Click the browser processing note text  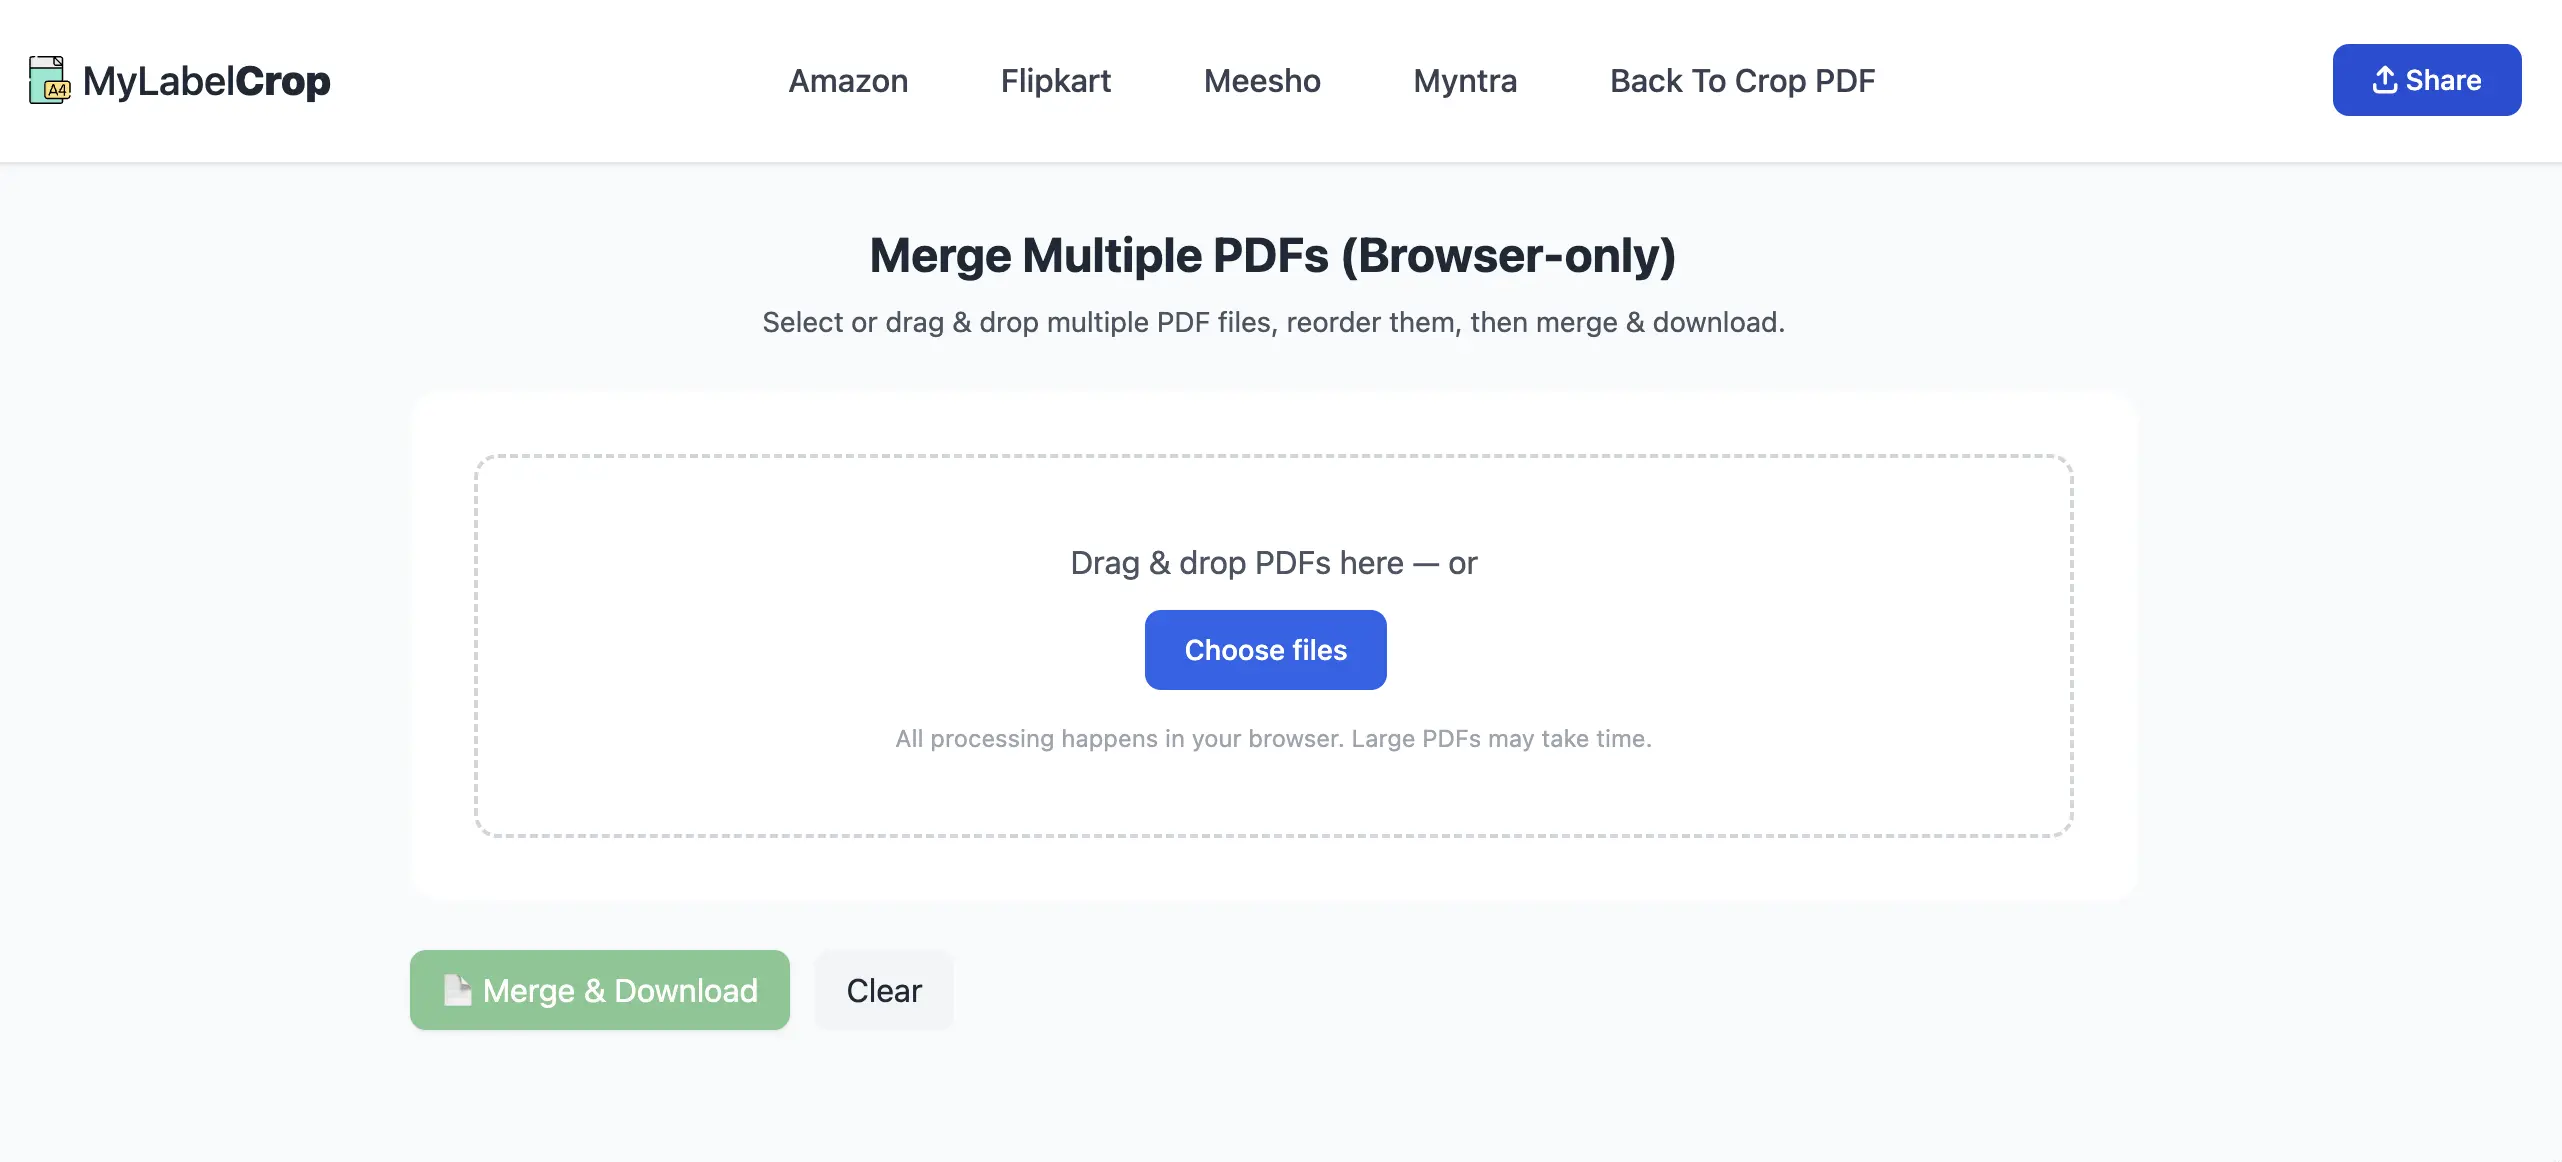(1273, 739)
